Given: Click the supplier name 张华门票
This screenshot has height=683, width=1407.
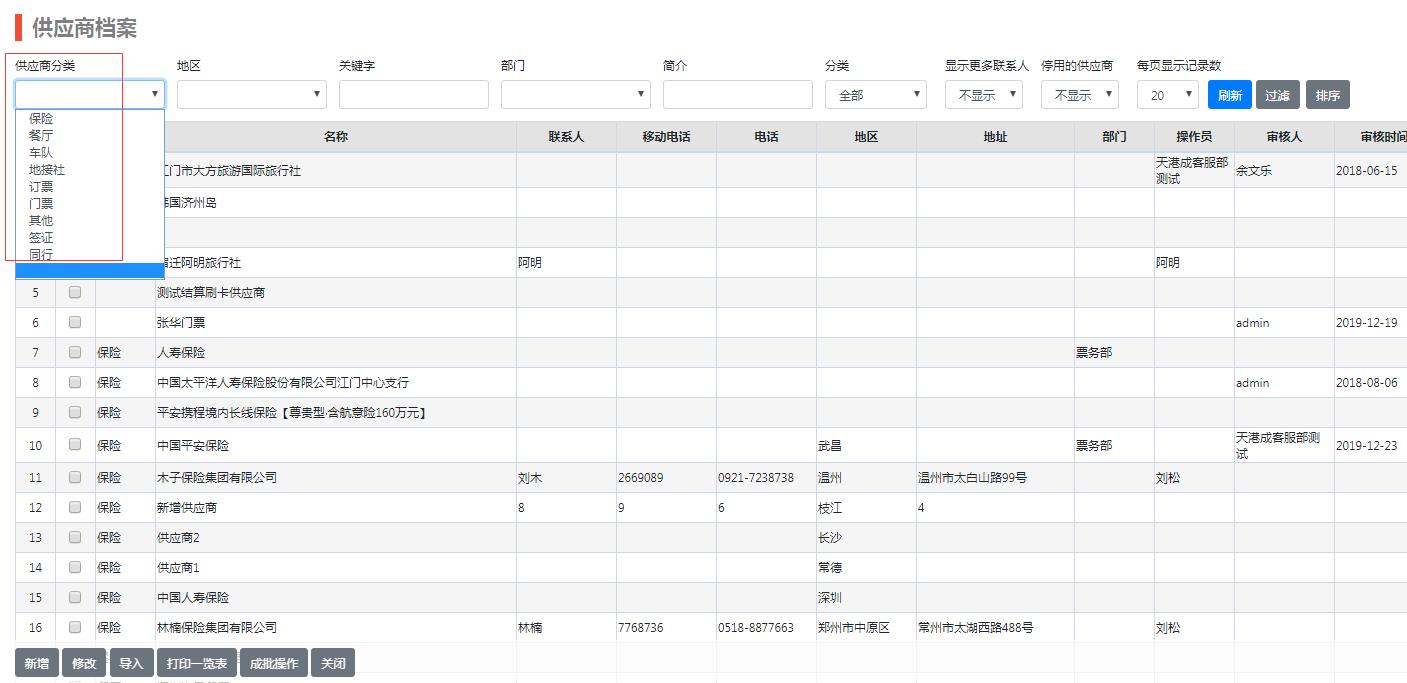Looking at the screenshot, I should 181,323.
